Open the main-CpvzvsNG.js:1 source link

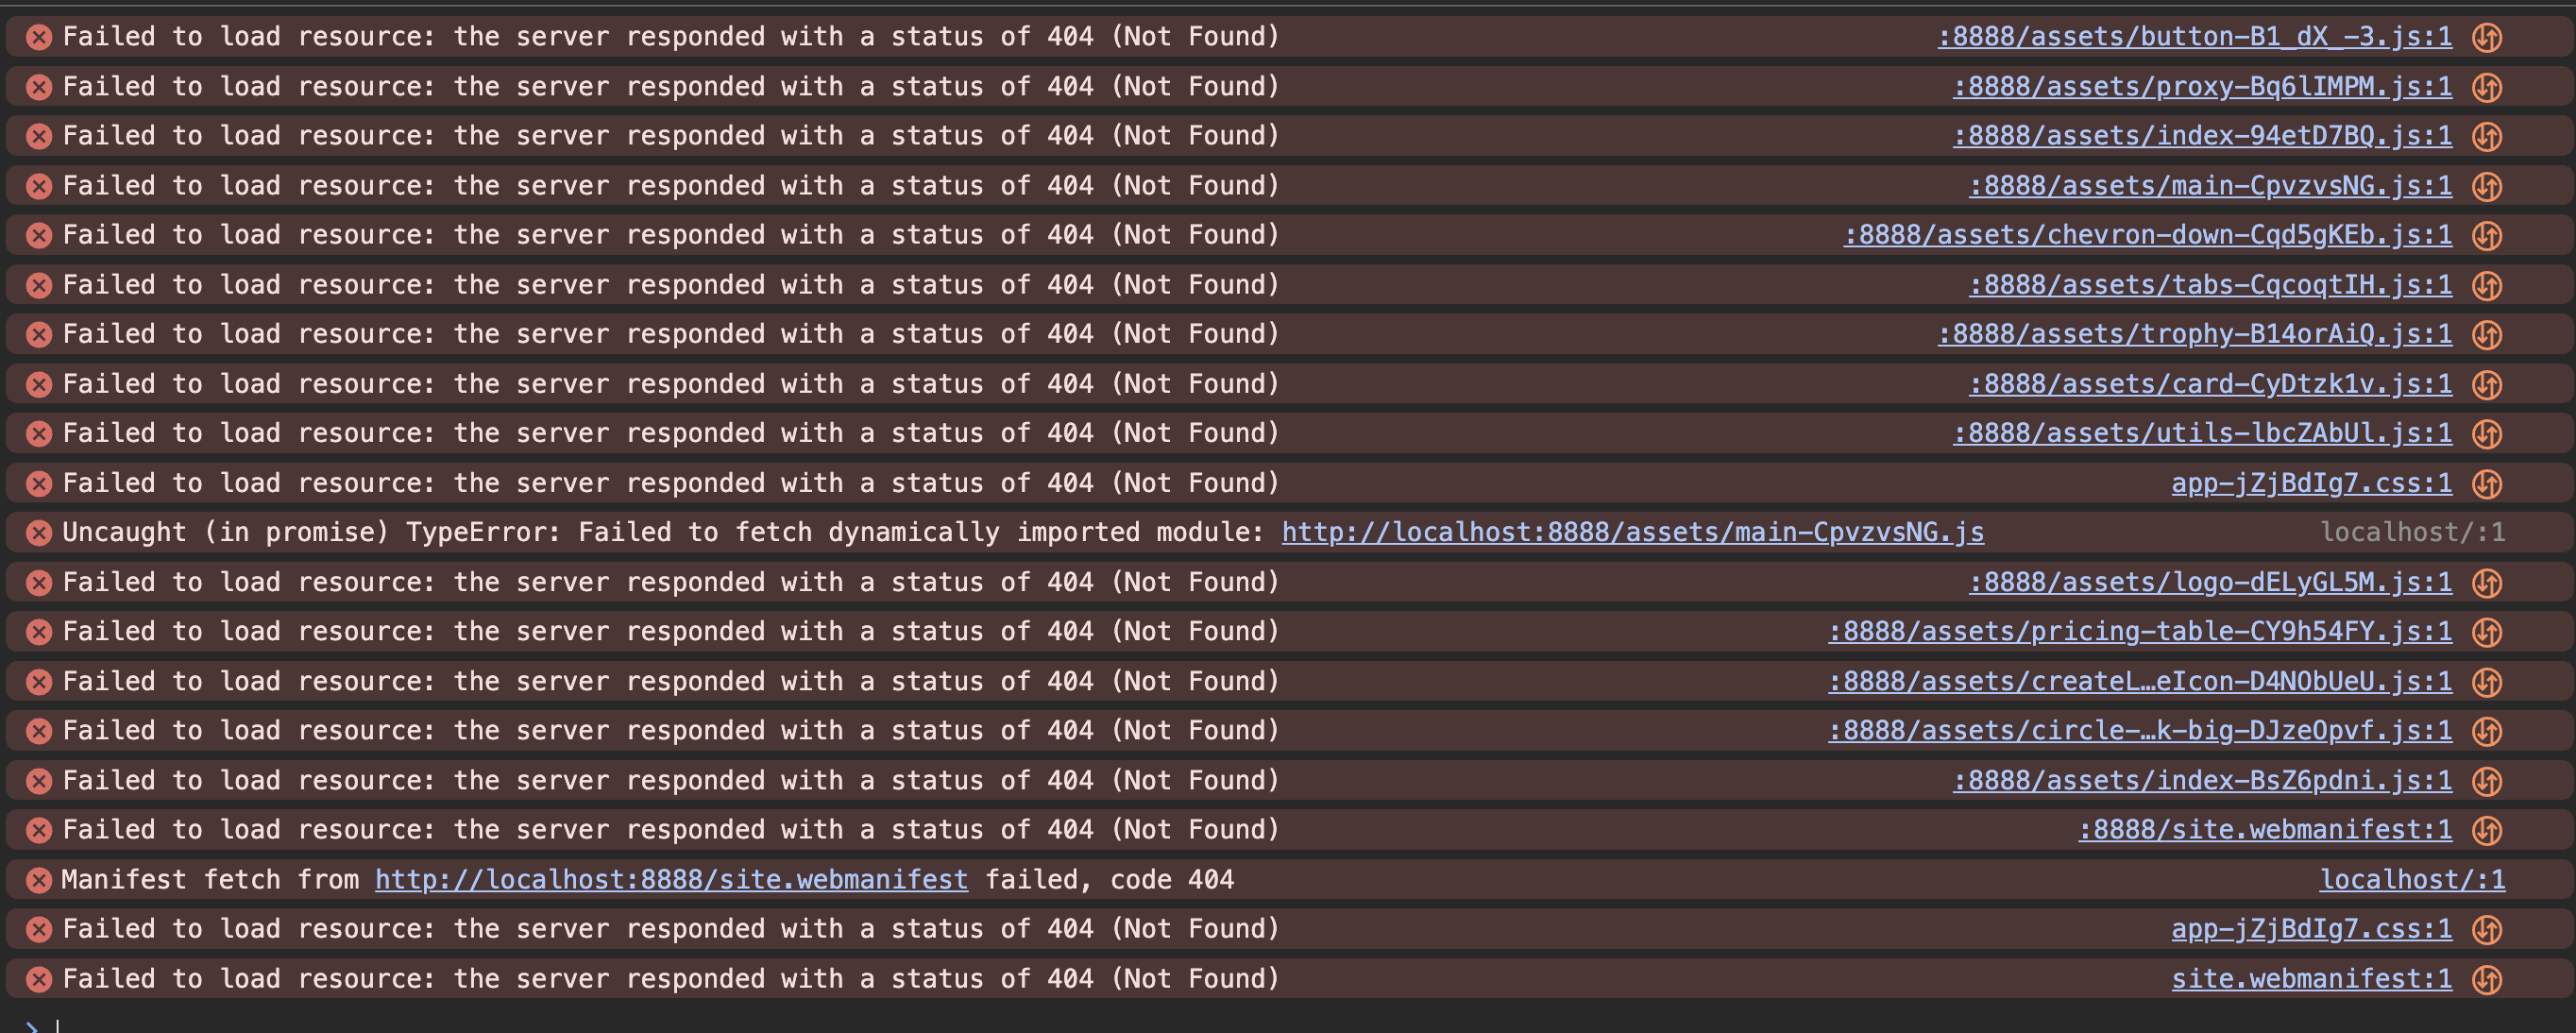coord(2210,186)
